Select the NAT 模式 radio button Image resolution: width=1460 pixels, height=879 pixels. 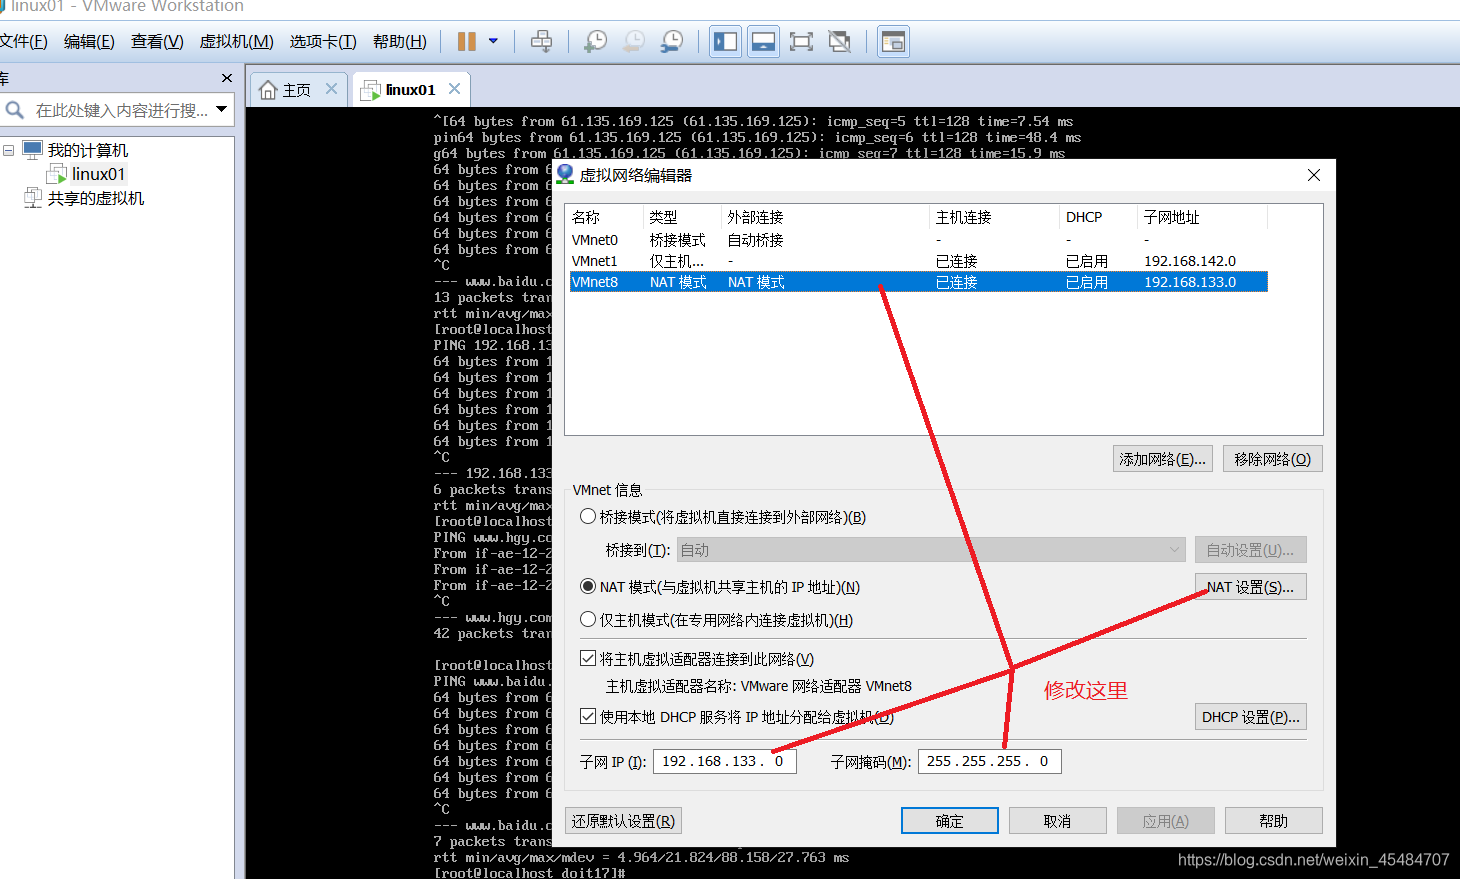pos(588,587)
